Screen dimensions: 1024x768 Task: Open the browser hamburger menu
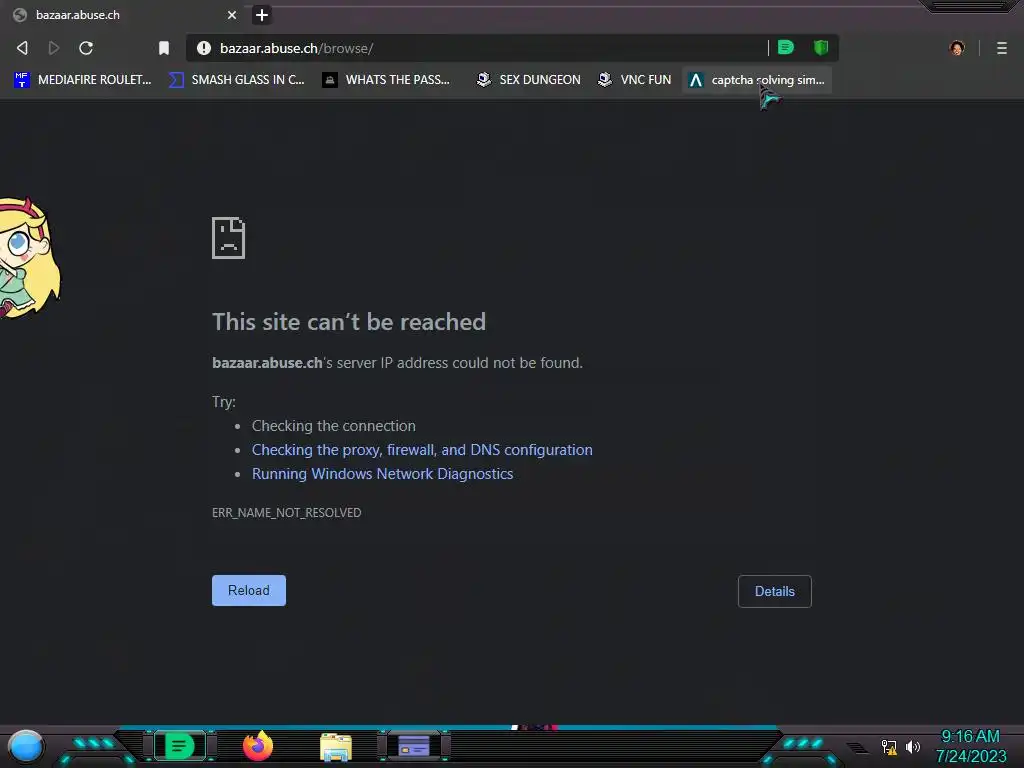click(1002, 48)
